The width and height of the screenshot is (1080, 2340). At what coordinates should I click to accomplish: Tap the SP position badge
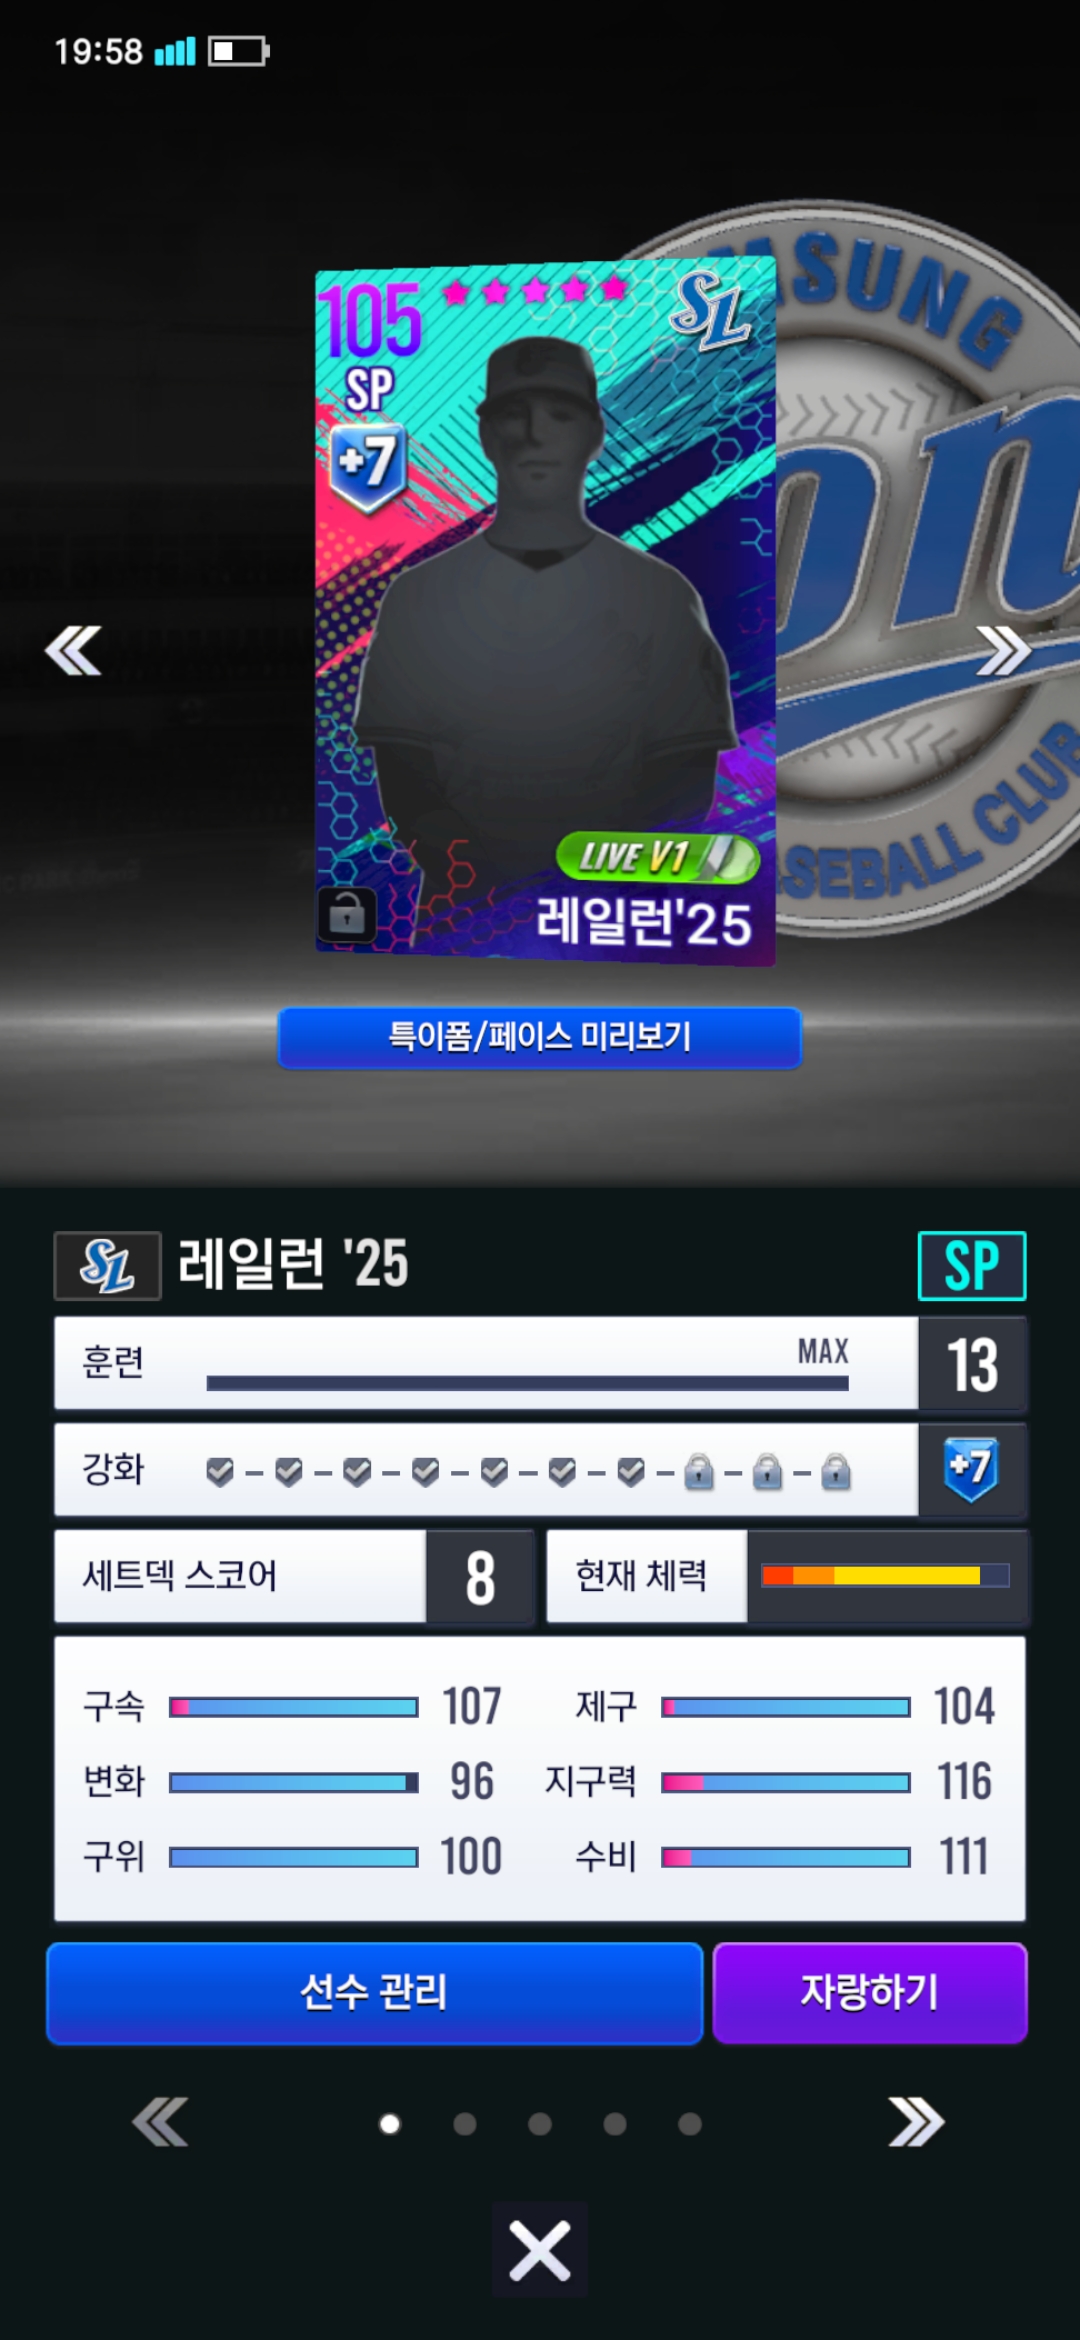click(972, 1266)
